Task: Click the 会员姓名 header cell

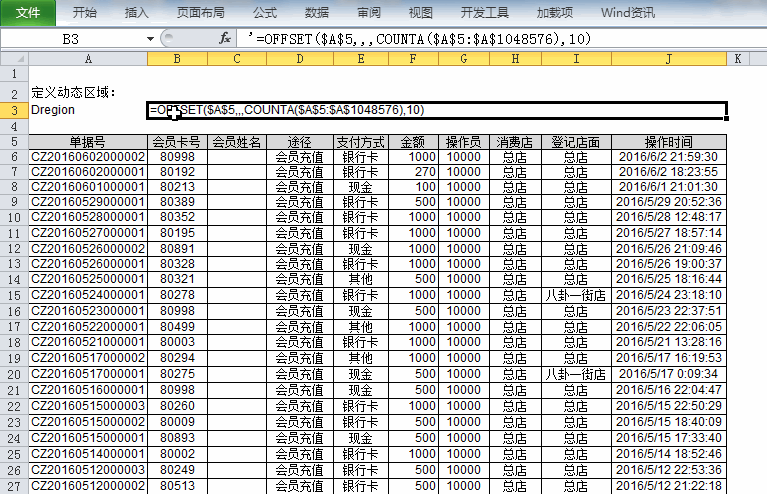Action: [237, 142]
